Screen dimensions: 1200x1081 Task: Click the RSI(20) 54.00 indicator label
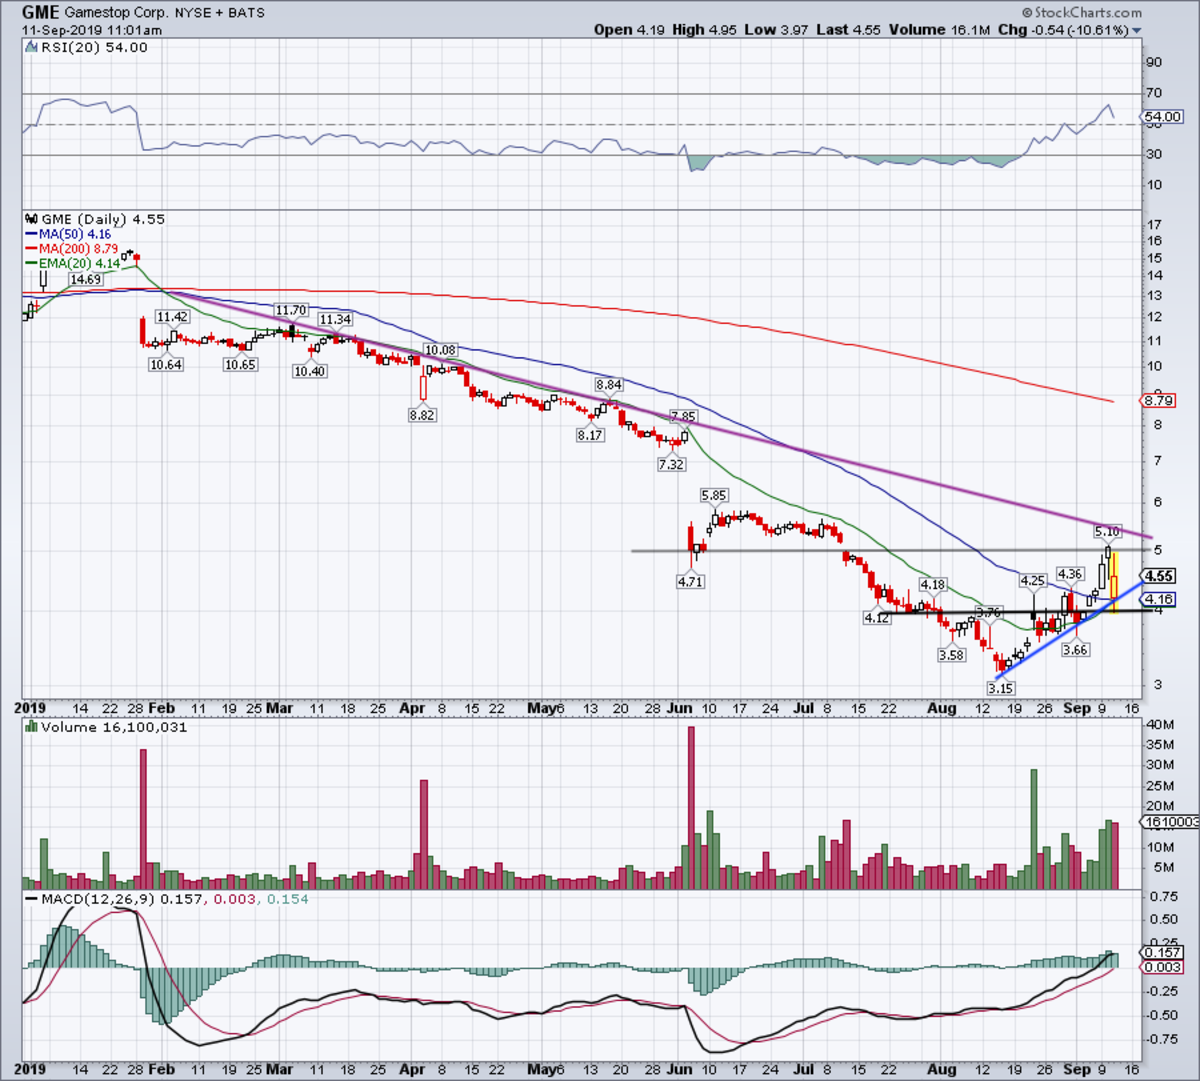[94, 47]
